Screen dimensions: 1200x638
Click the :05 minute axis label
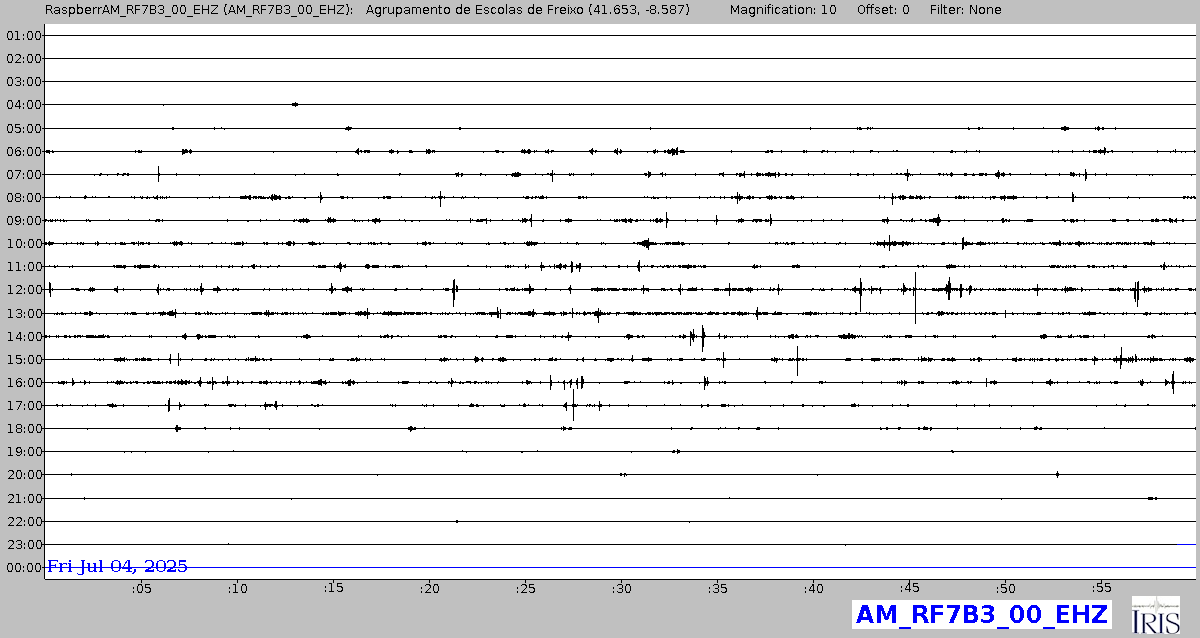(x=141, y=589)
